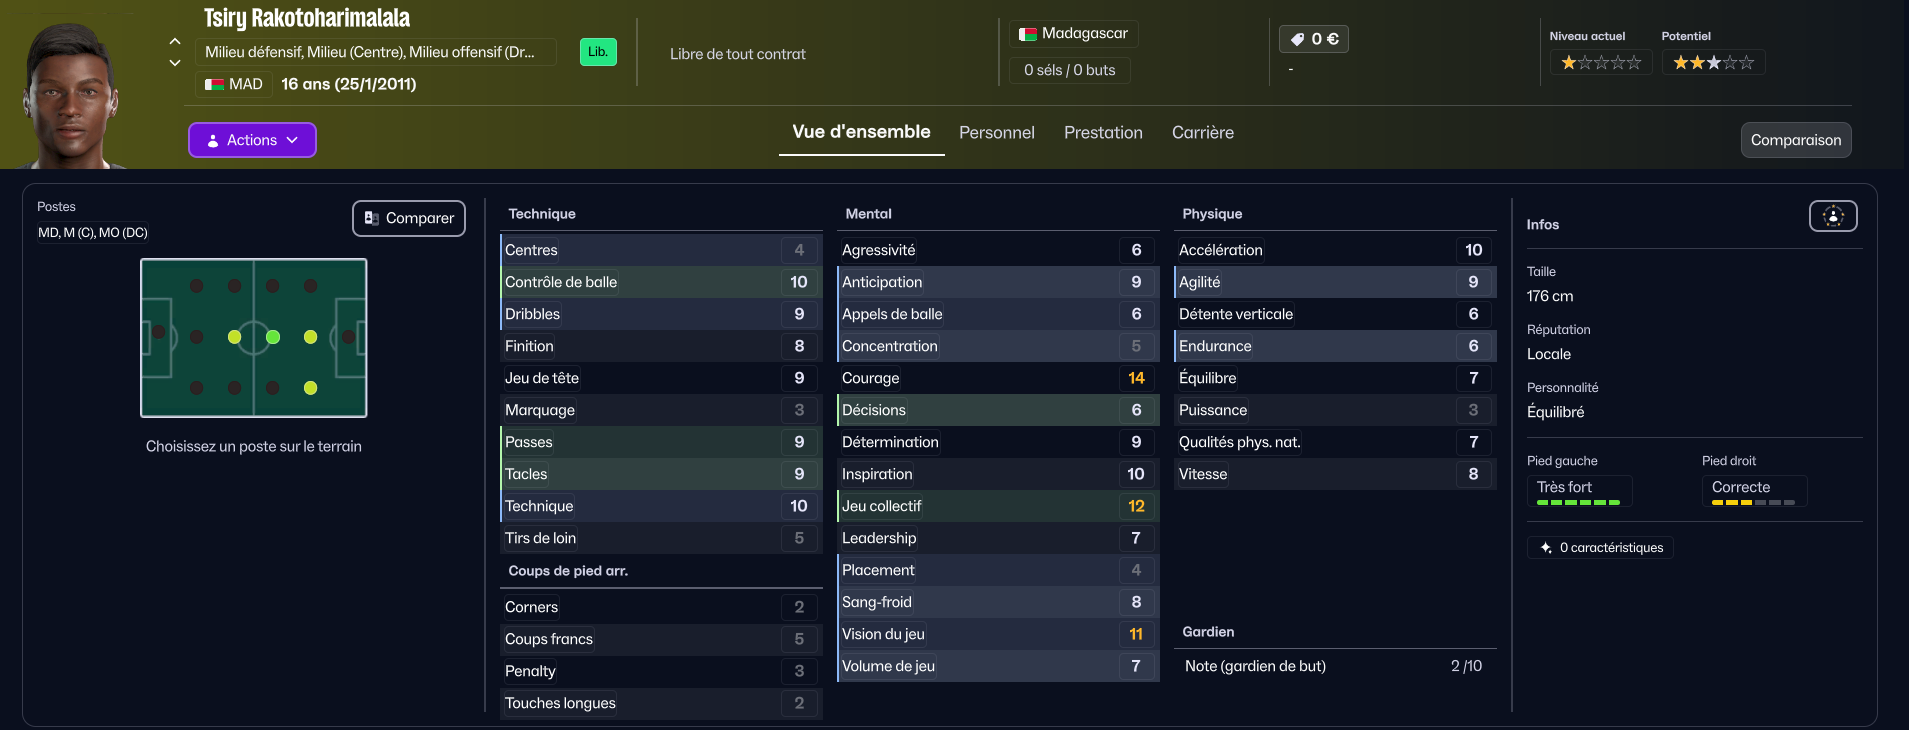
Task: Open the Comparer panel in Postes
Action: (408, 218)
